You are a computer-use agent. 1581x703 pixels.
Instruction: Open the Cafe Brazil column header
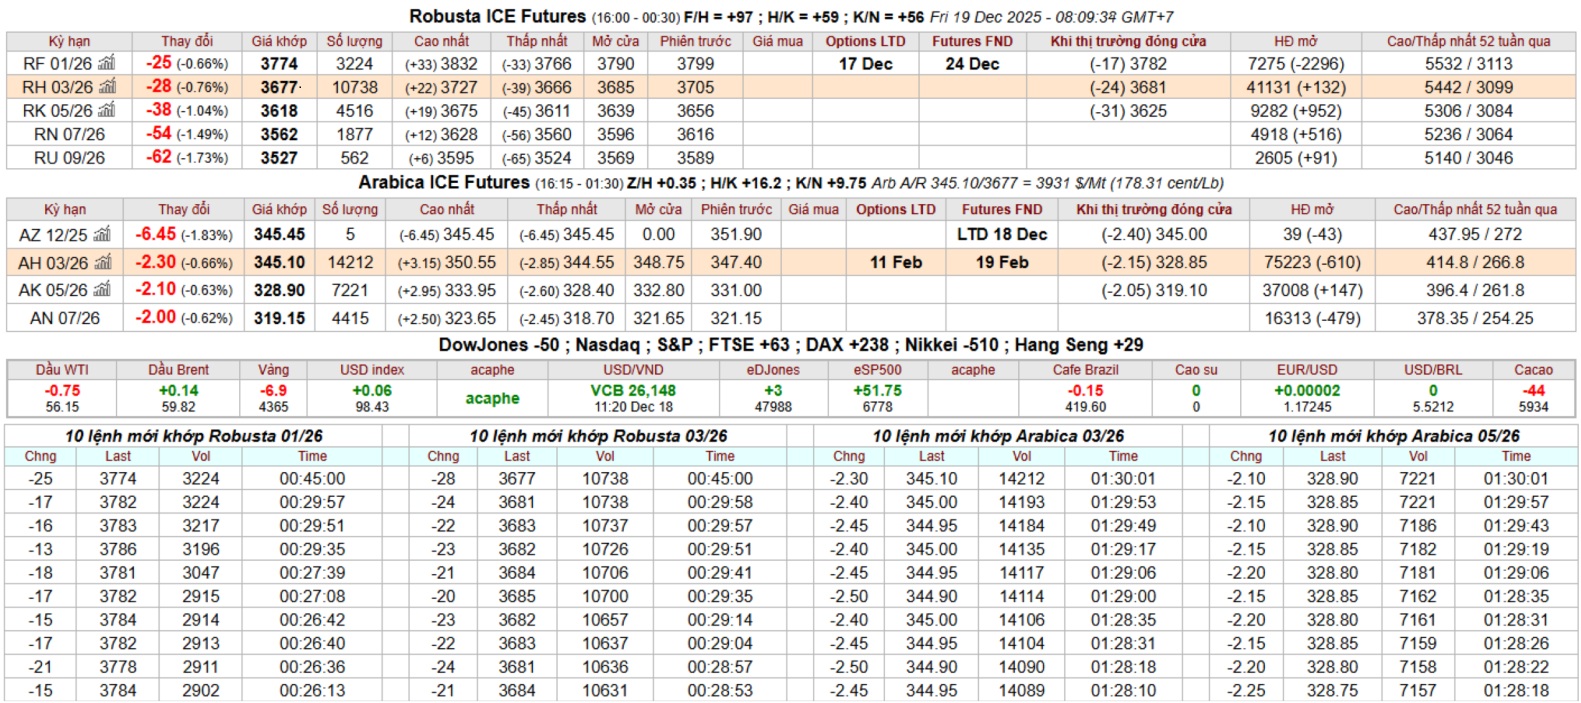click(1085, 370)
